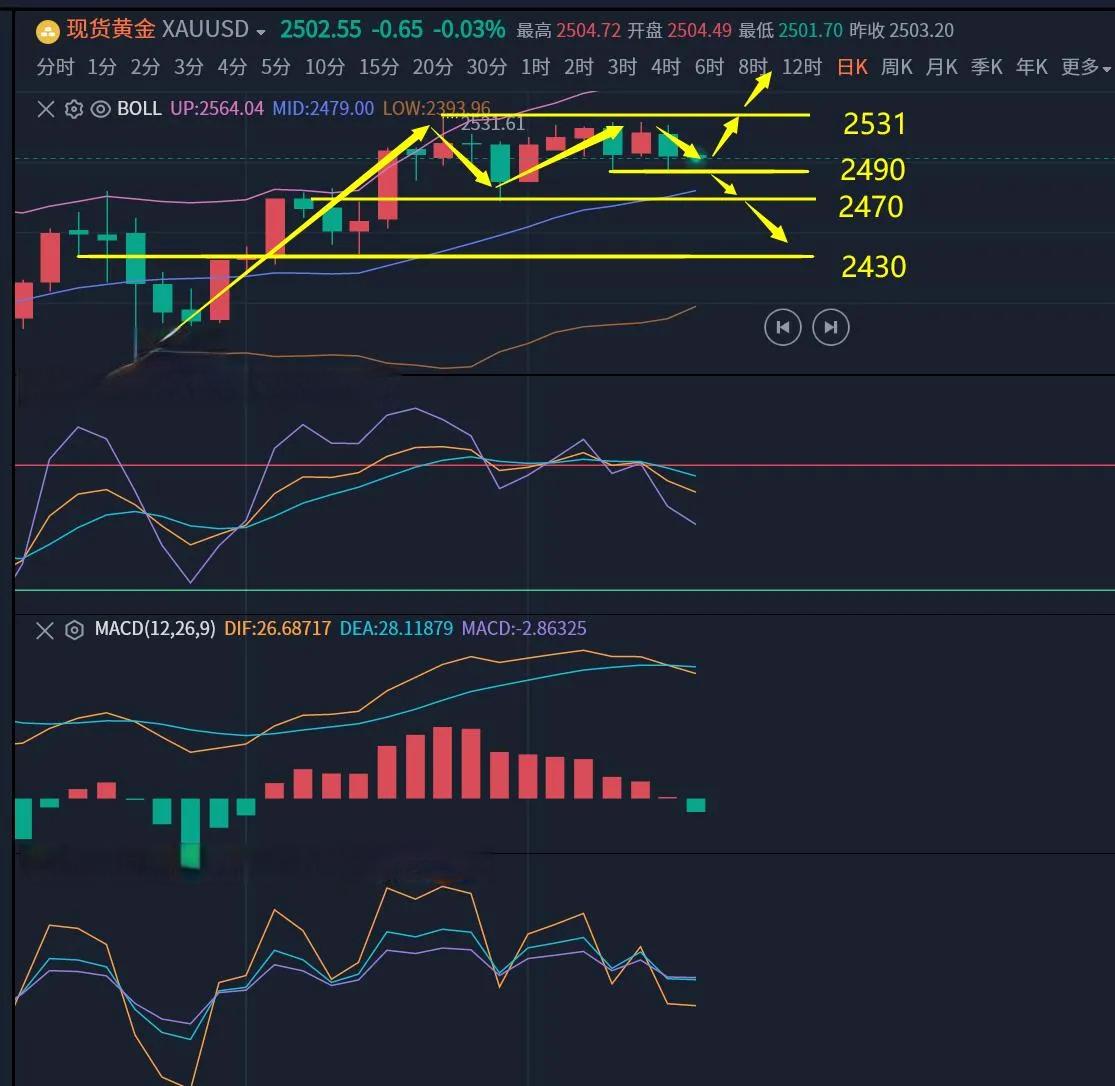Open the 更多 timeframe dropdown
The height and width of the screenshot is (1086, 1115).
[1086, 68]
